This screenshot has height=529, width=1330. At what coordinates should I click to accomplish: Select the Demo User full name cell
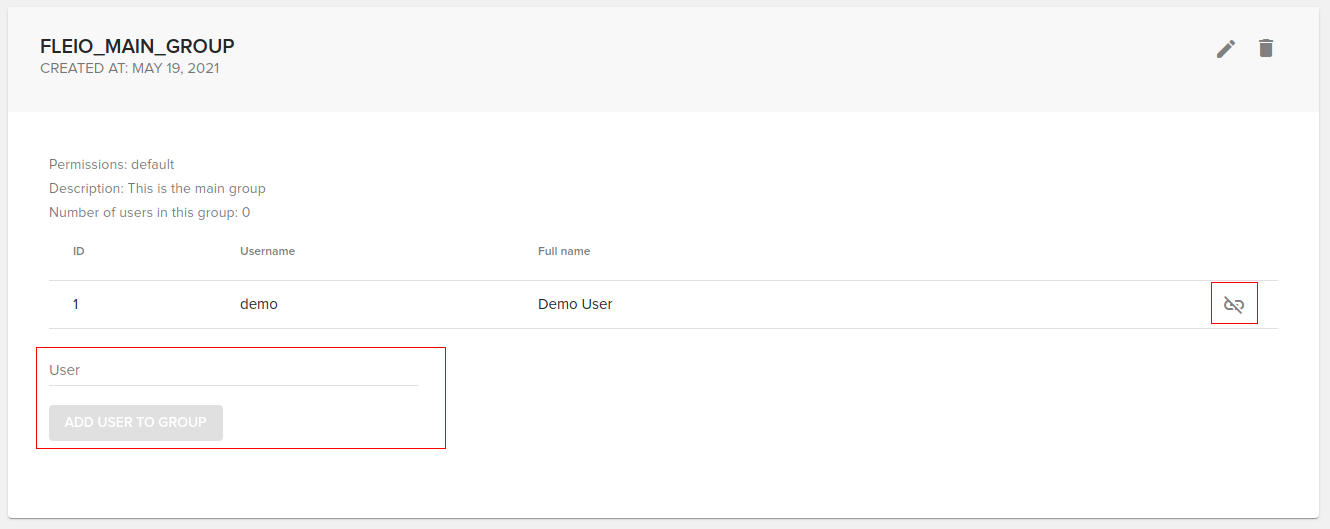pyautogui.click(x=575, y=304)
